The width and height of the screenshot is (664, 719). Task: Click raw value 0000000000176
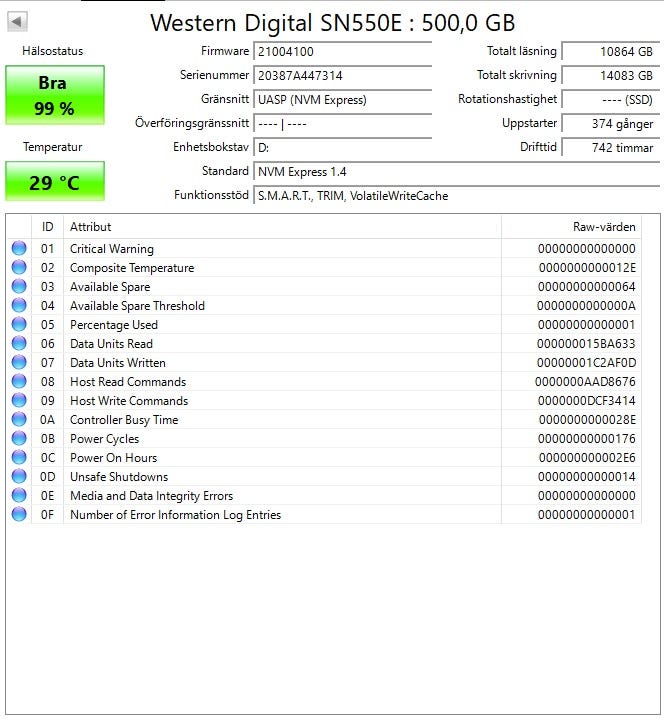coord(587,439)
